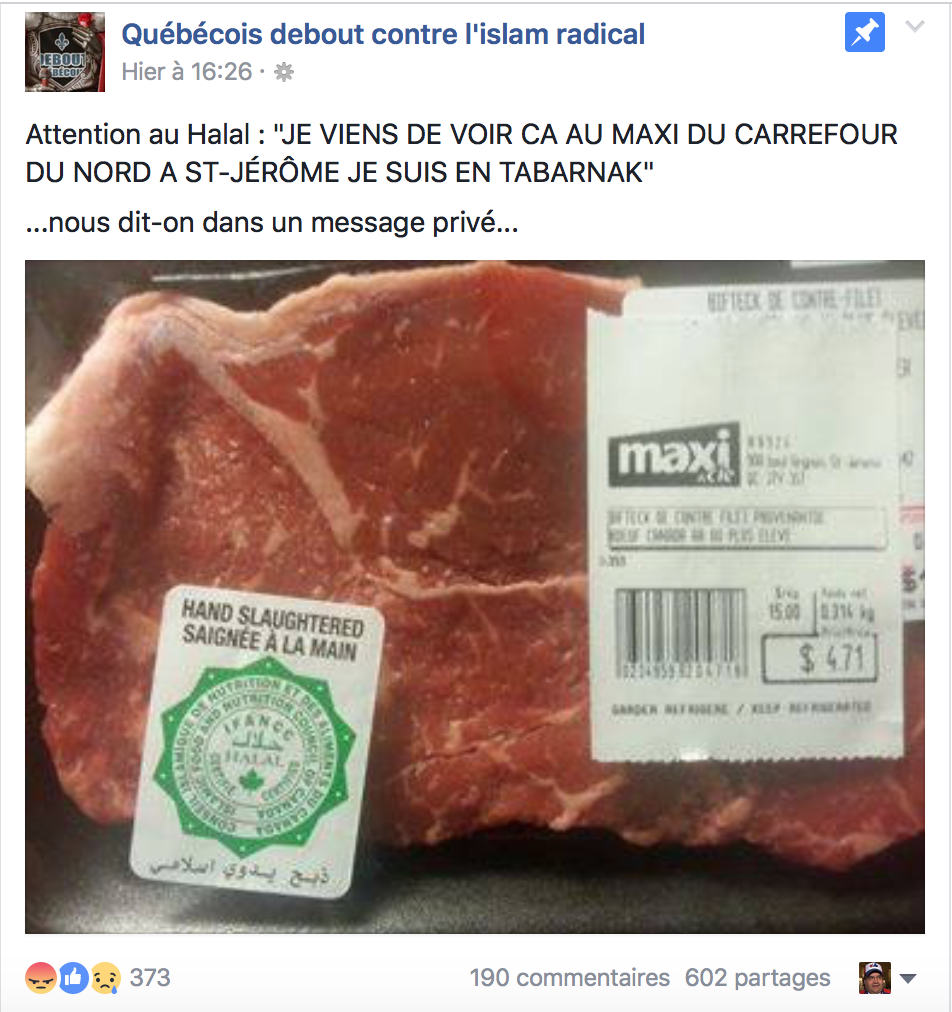
Task: Click the pinned post pushpin icon
Action: [x=864, y=32]
